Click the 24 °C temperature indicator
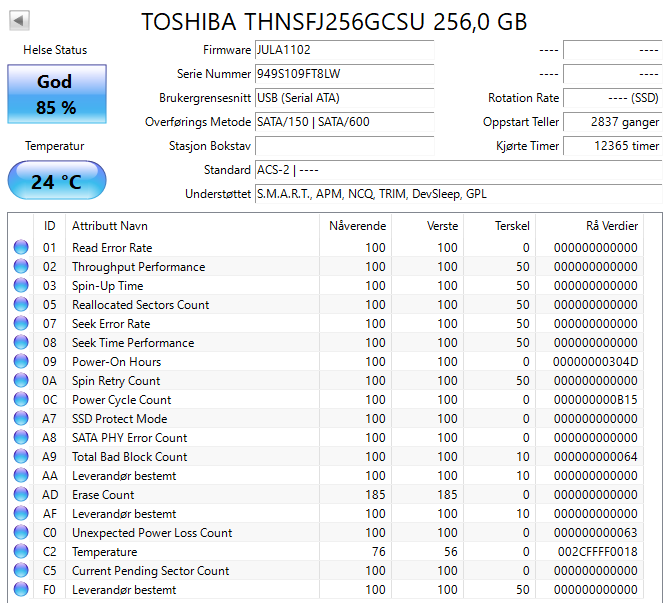The width and height of the screenshot is (669, 603). point(56,182)
